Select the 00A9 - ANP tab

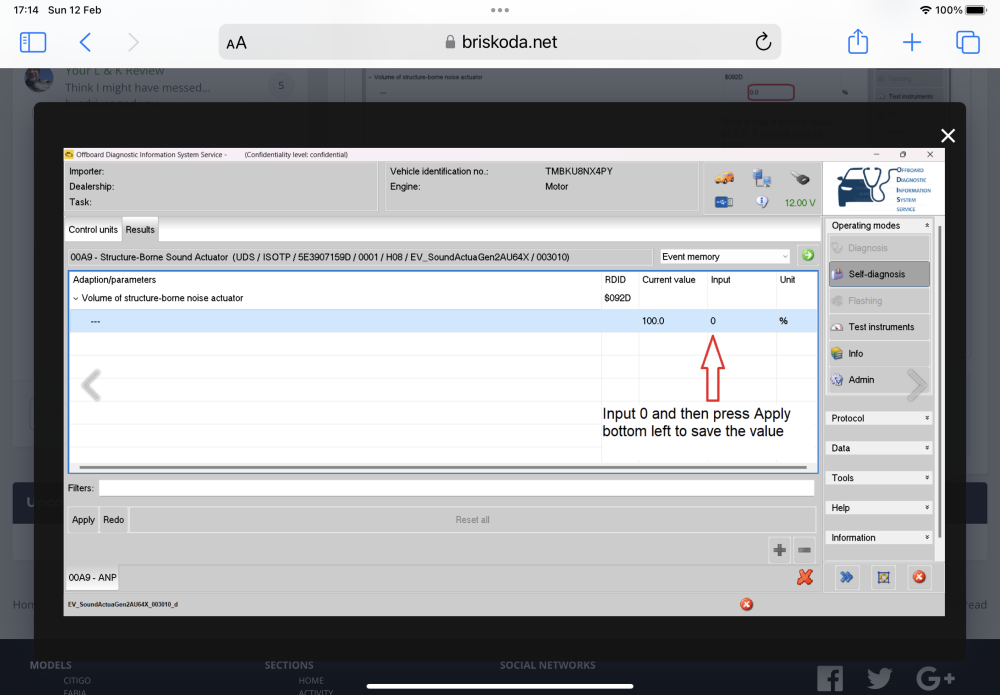tap(92, 578)
